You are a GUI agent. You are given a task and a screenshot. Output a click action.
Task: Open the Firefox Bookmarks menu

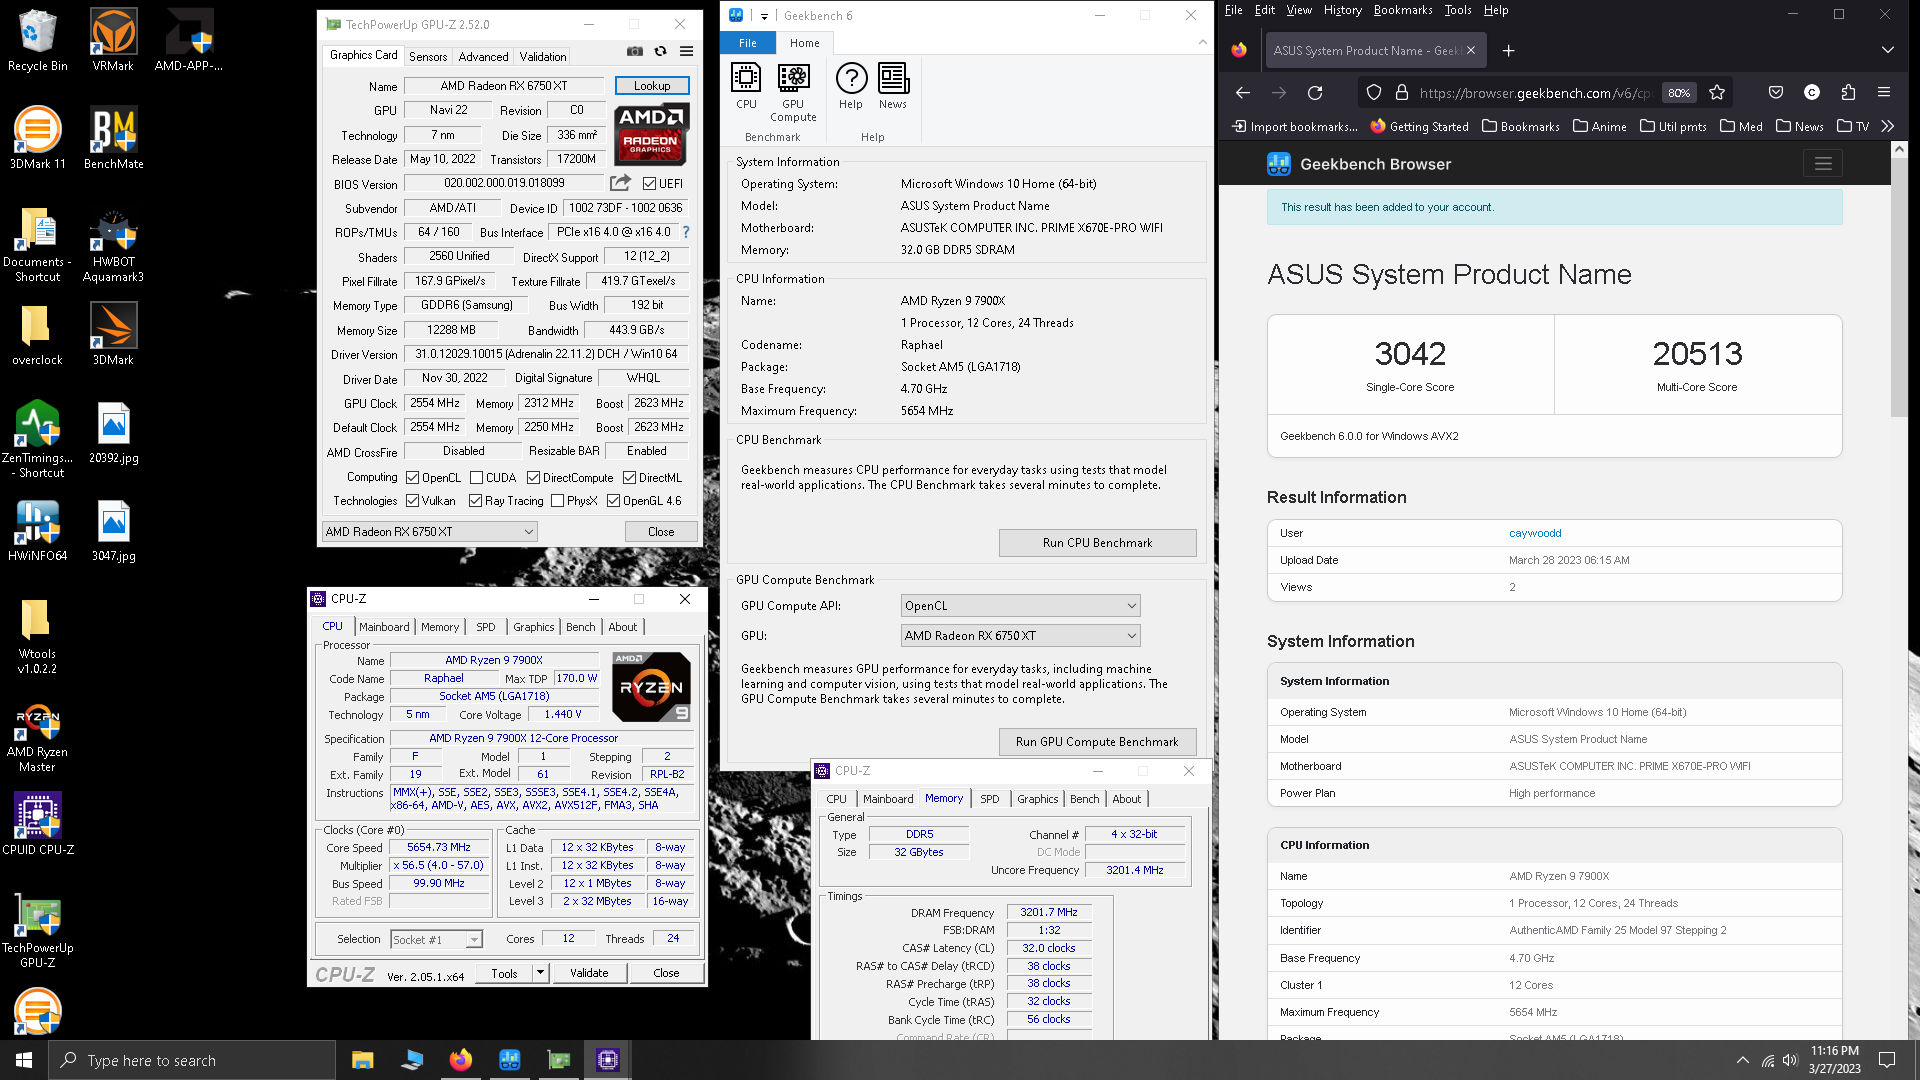coord(1402,10)
